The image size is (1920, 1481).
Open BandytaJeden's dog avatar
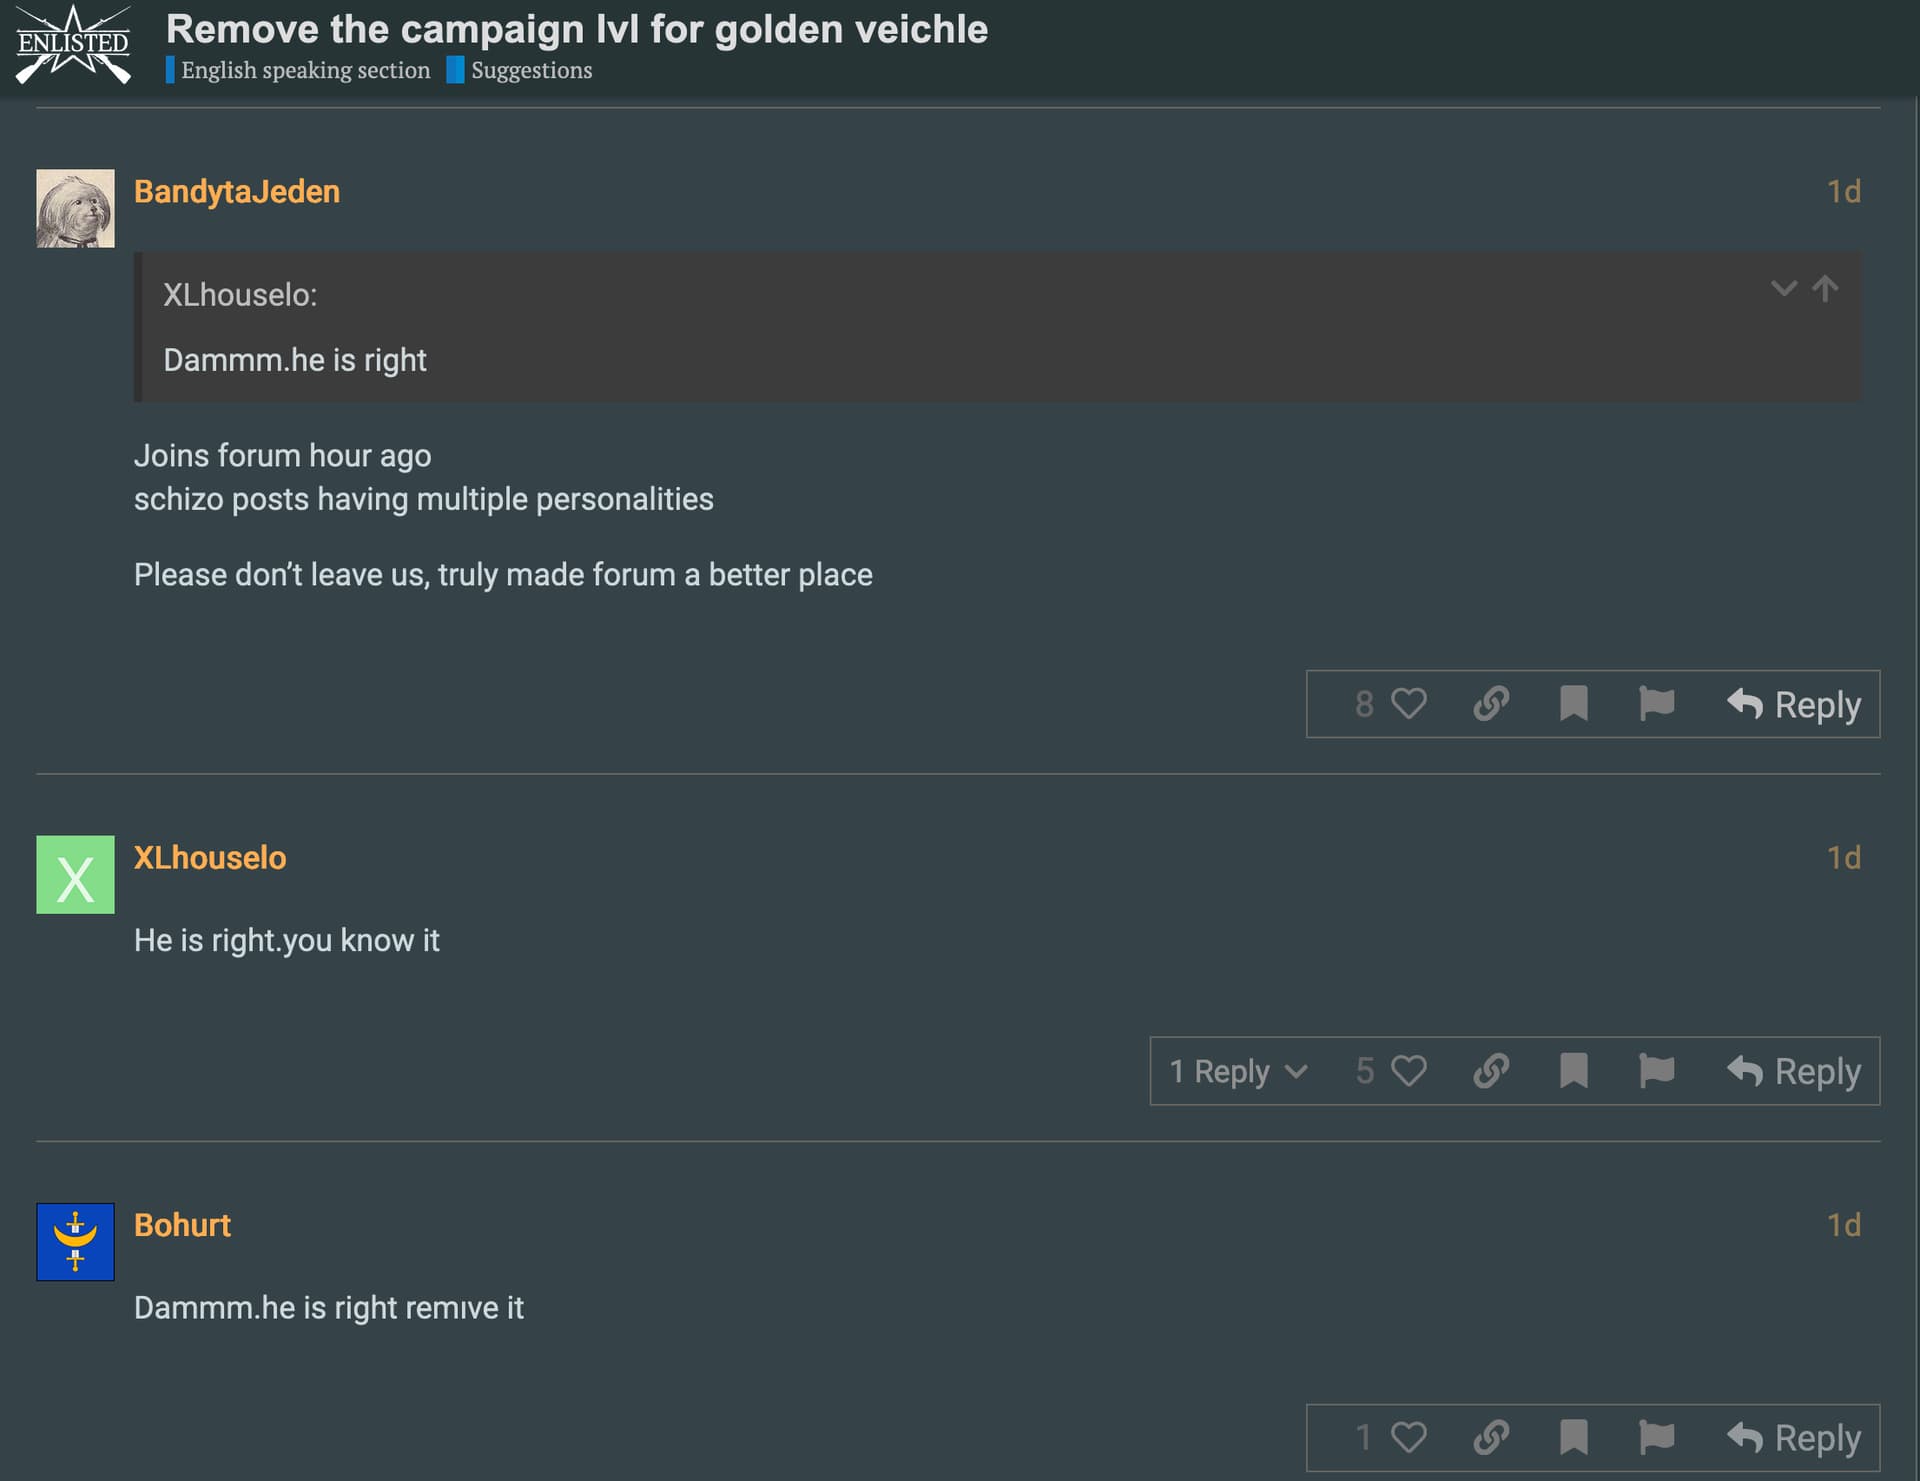75,208
